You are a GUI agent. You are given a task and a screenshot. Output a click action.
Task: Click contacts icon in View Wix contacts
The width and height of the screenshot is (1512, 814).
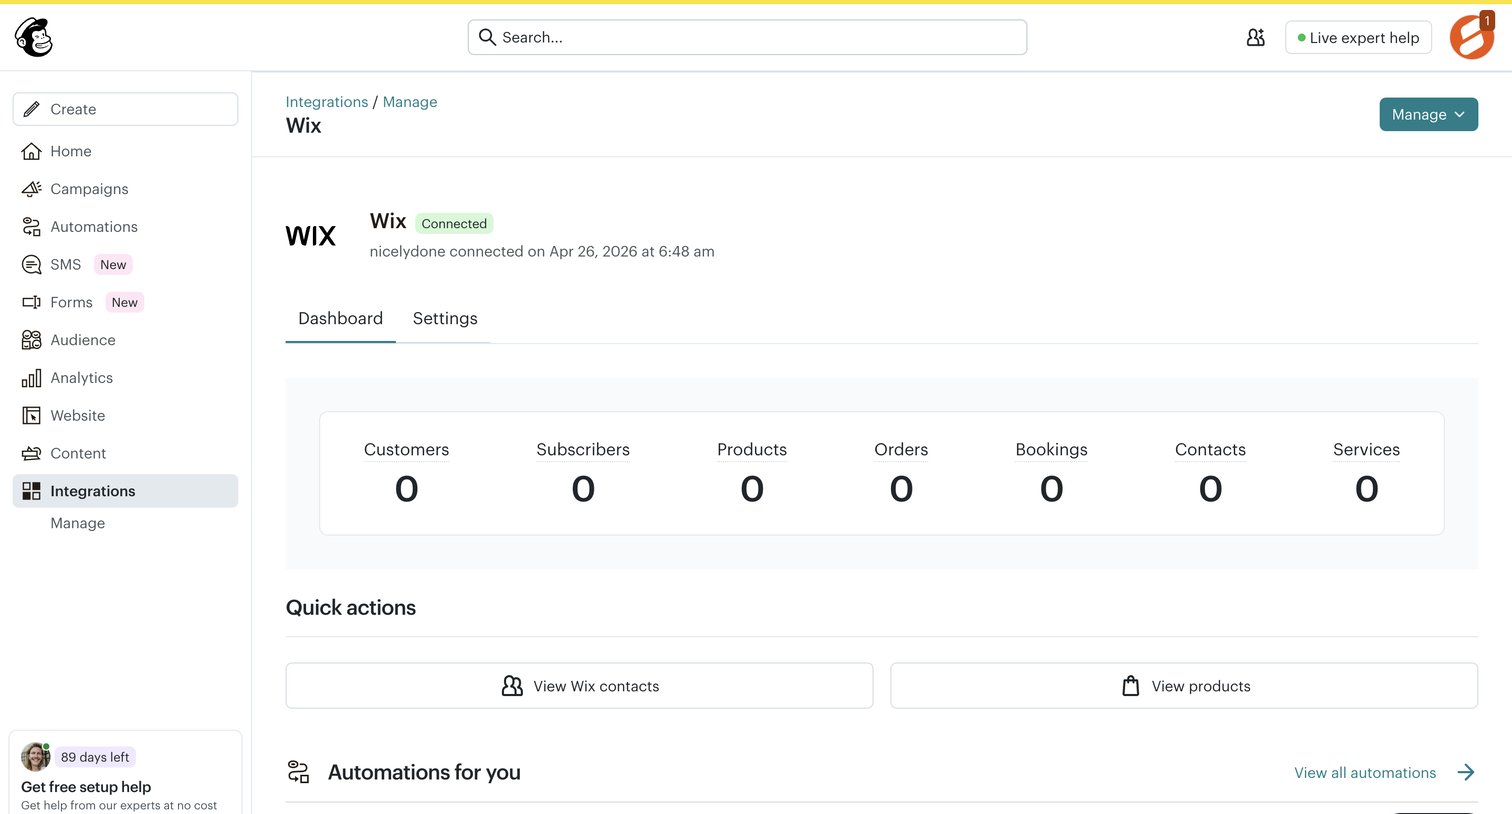coord(512,686)
